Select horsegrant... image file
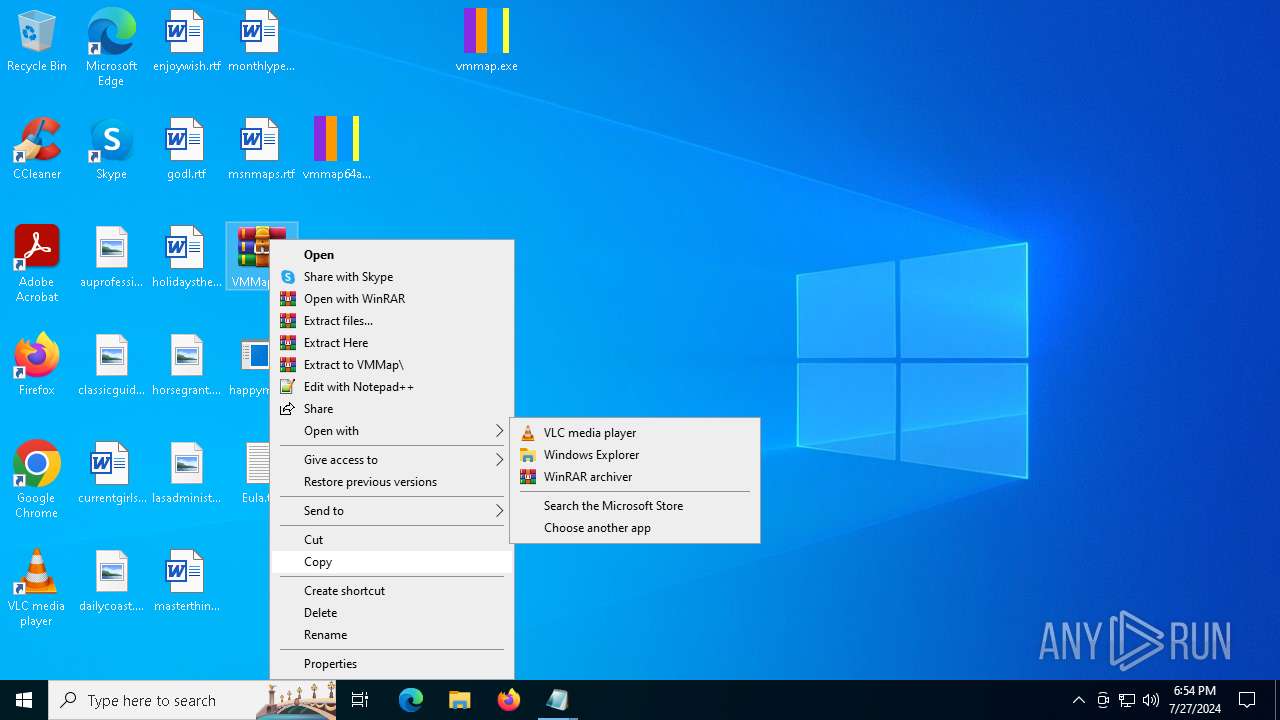The image size is (1280, 720). click(186, 366)
